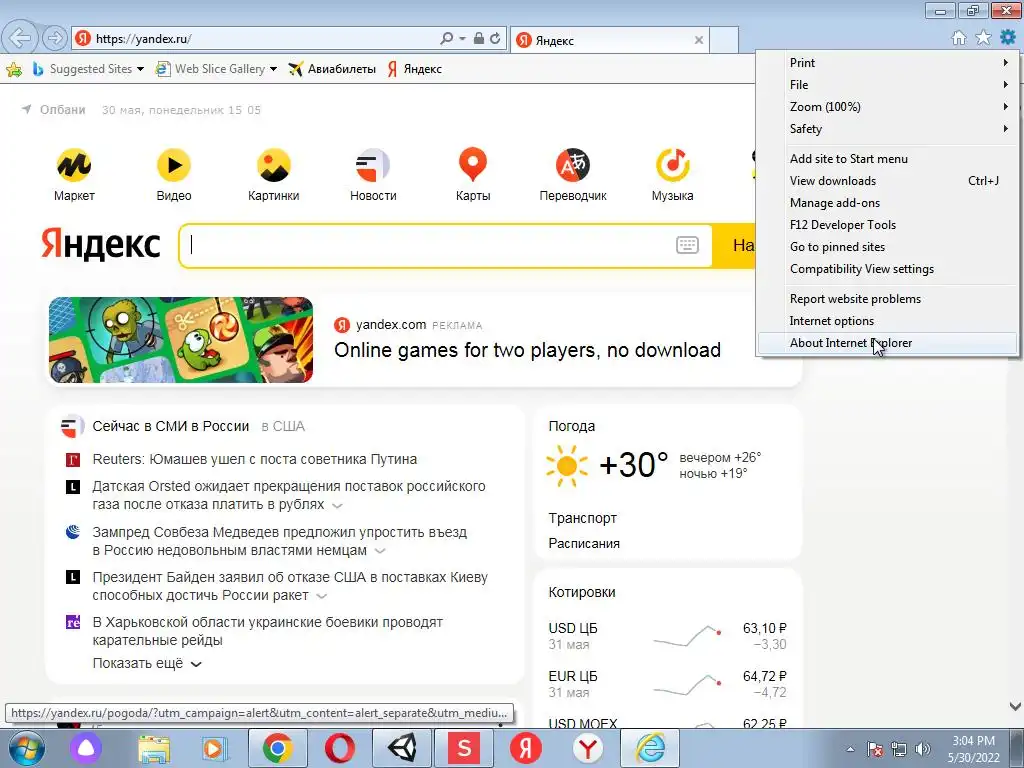Open Yandex Market icon
This screenshot has width=1024, height=768.
[74, 165]
